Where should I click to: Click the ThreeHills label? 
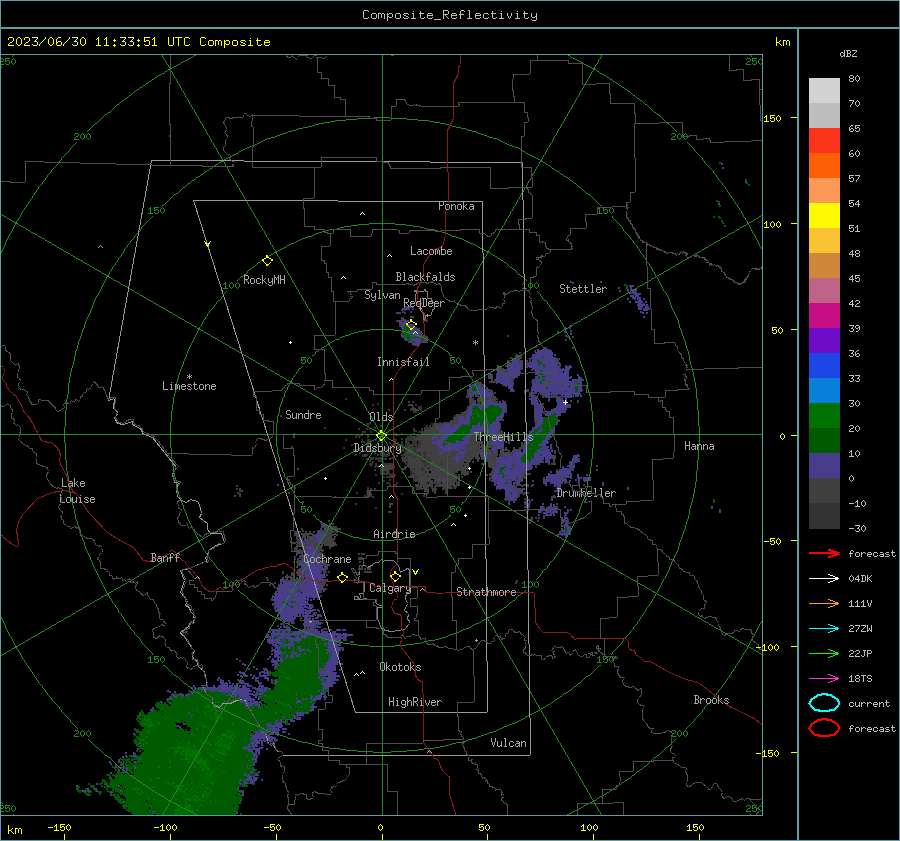[x=503, y=437]
